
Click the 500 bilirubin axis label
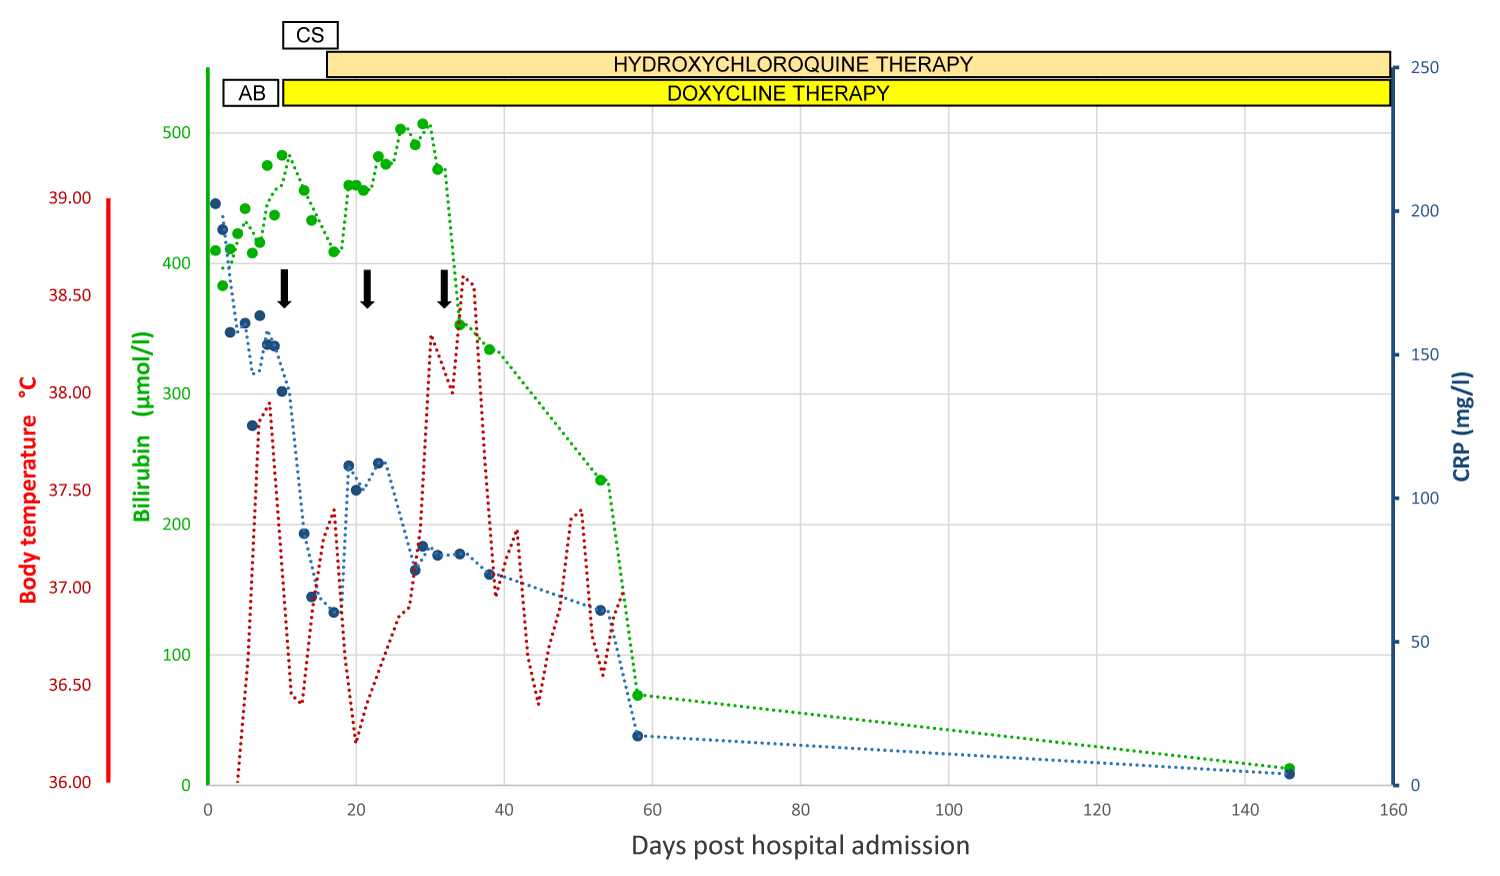point(176,133)
